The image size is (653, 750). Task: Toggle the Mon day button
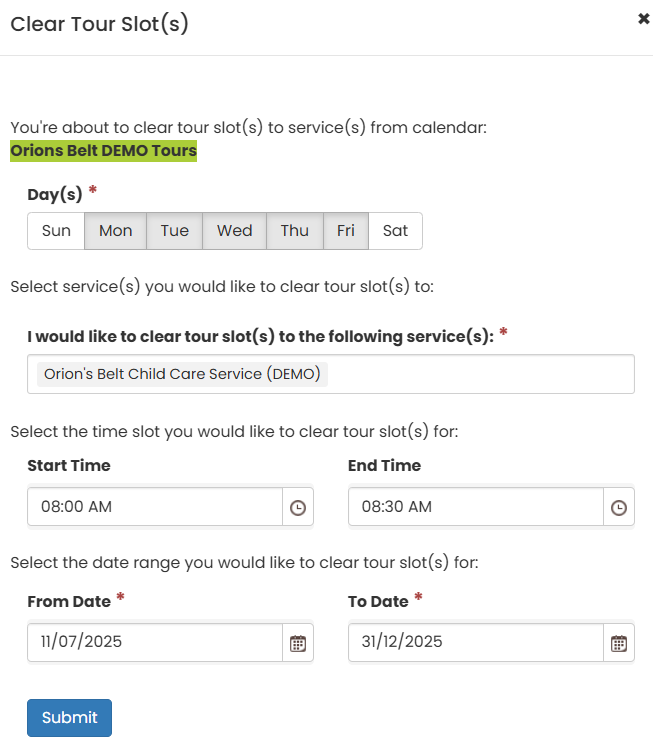tap(115, 231)
